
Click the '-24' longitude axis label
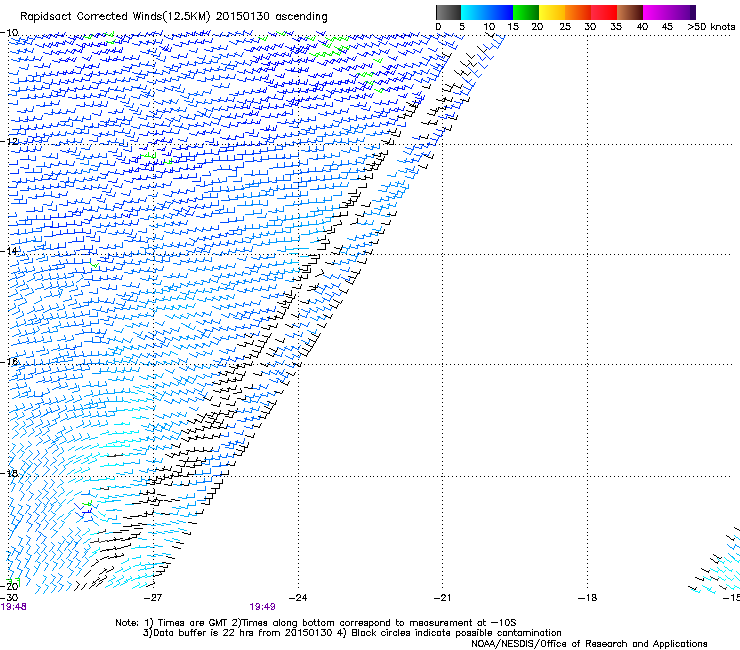tap(297, 598)
